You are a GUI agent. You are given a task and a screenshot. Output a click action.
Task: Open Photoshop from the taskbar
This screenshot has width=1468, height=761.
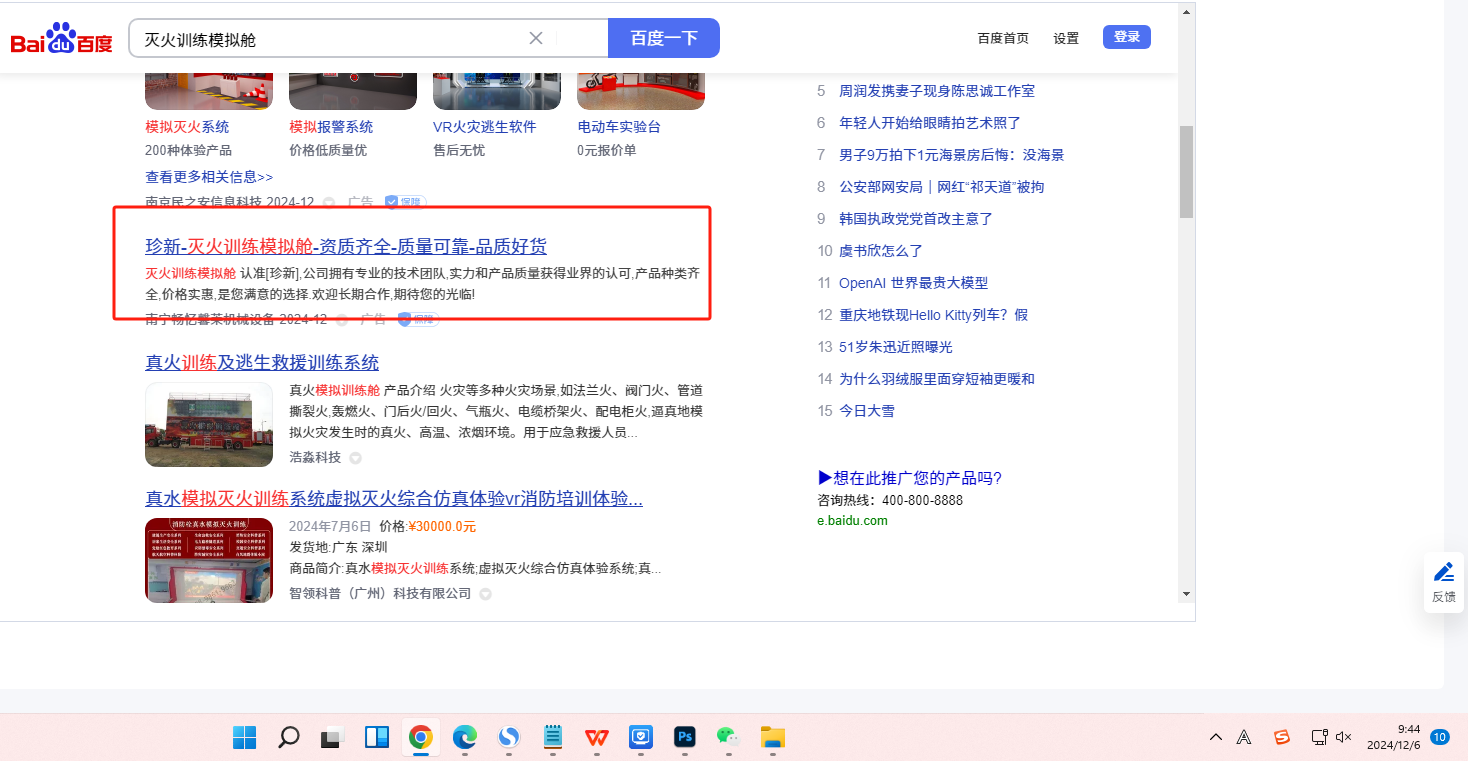[x=685, y=738]
